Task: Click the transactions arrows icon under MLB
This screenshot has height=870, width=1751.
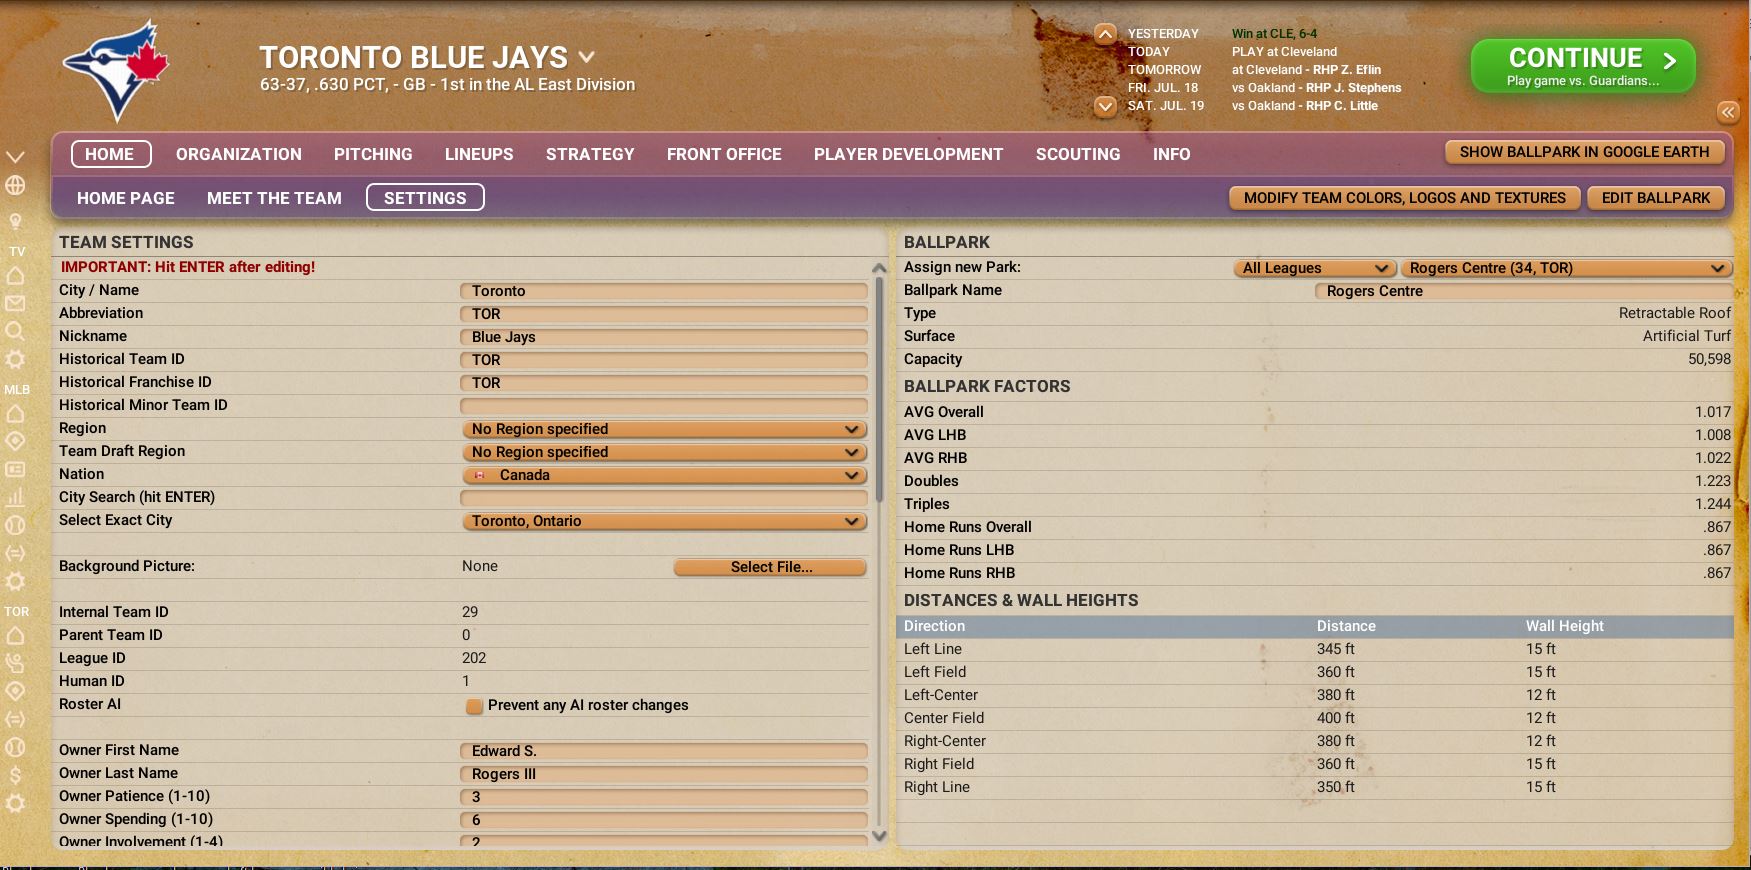Action: (x=15, y=553)
